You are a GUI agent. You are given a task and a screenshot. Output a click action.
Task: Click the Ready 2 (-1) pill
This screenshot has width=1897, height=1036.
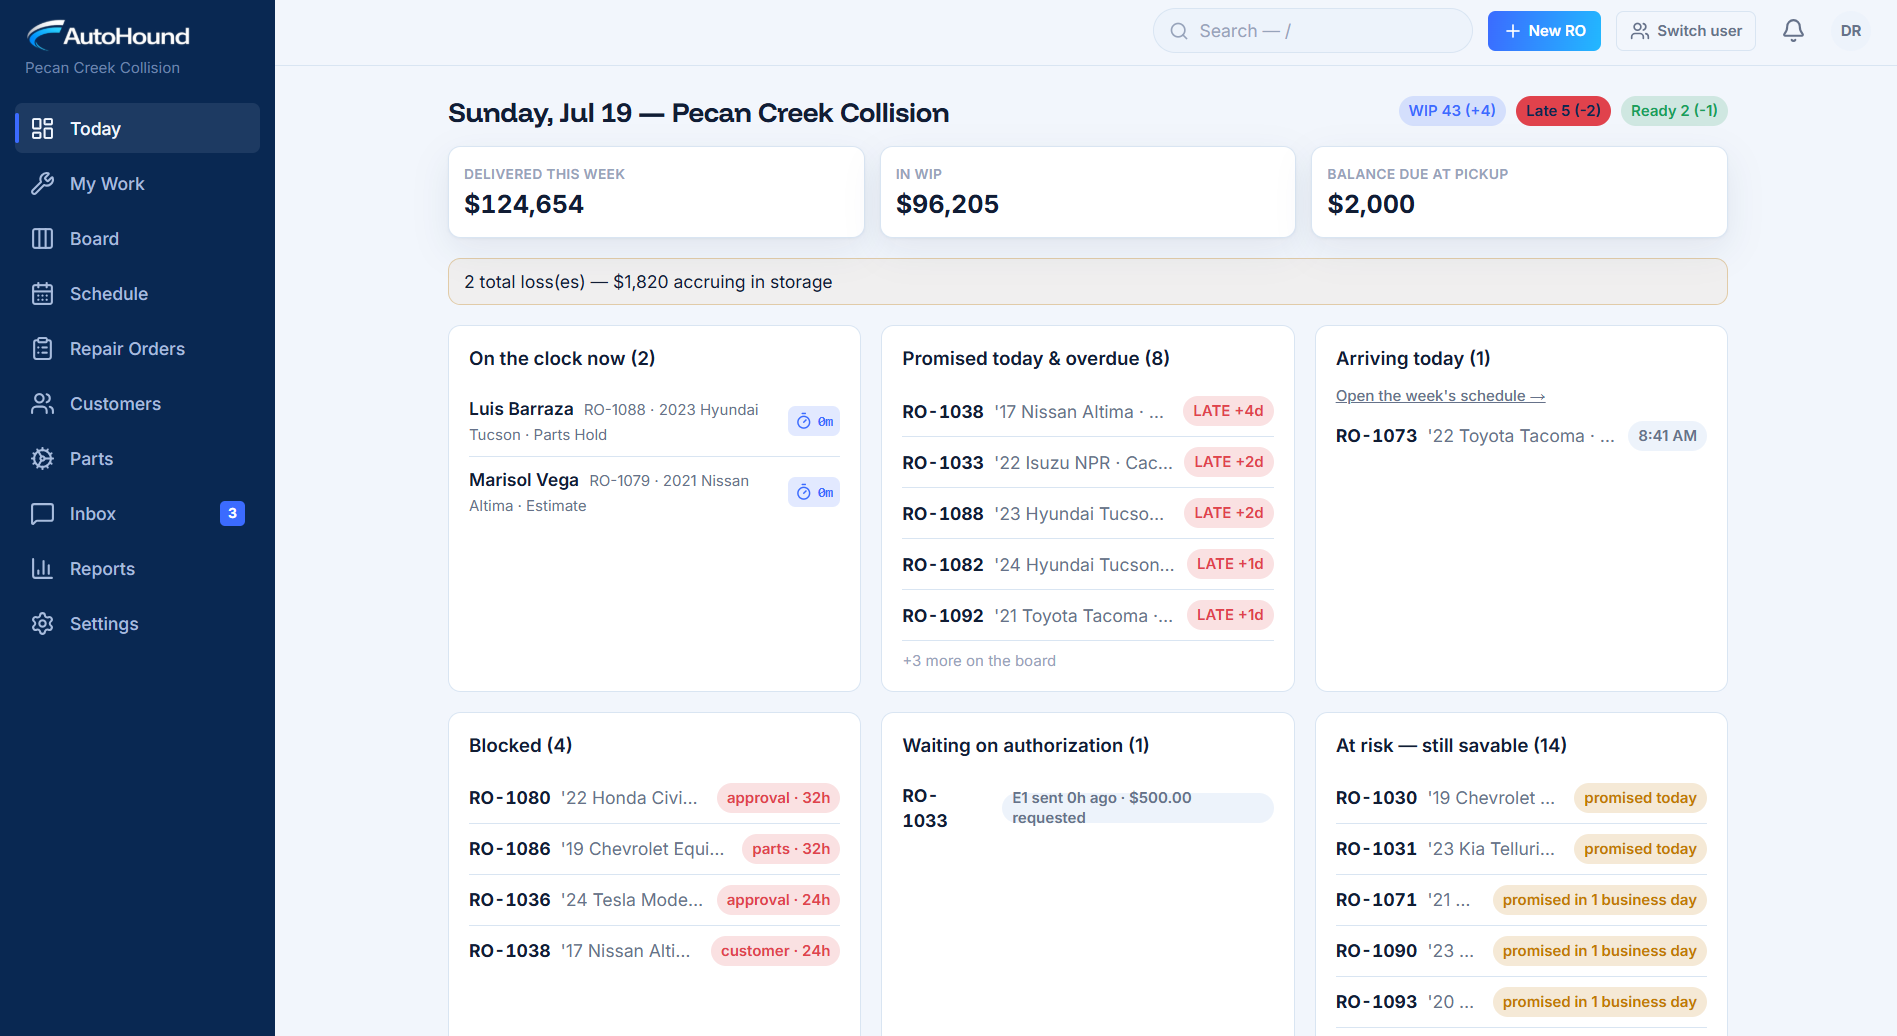1674,111
